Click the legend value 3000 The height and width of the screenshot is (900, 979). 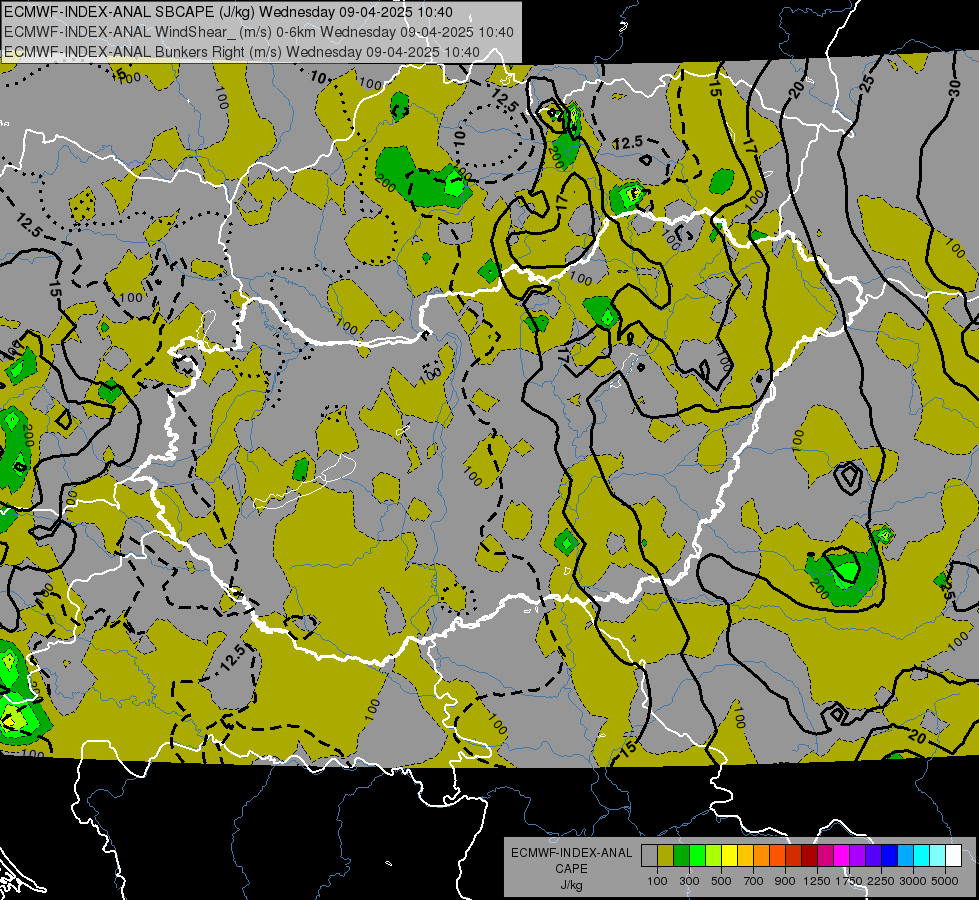tap(913, 881)
